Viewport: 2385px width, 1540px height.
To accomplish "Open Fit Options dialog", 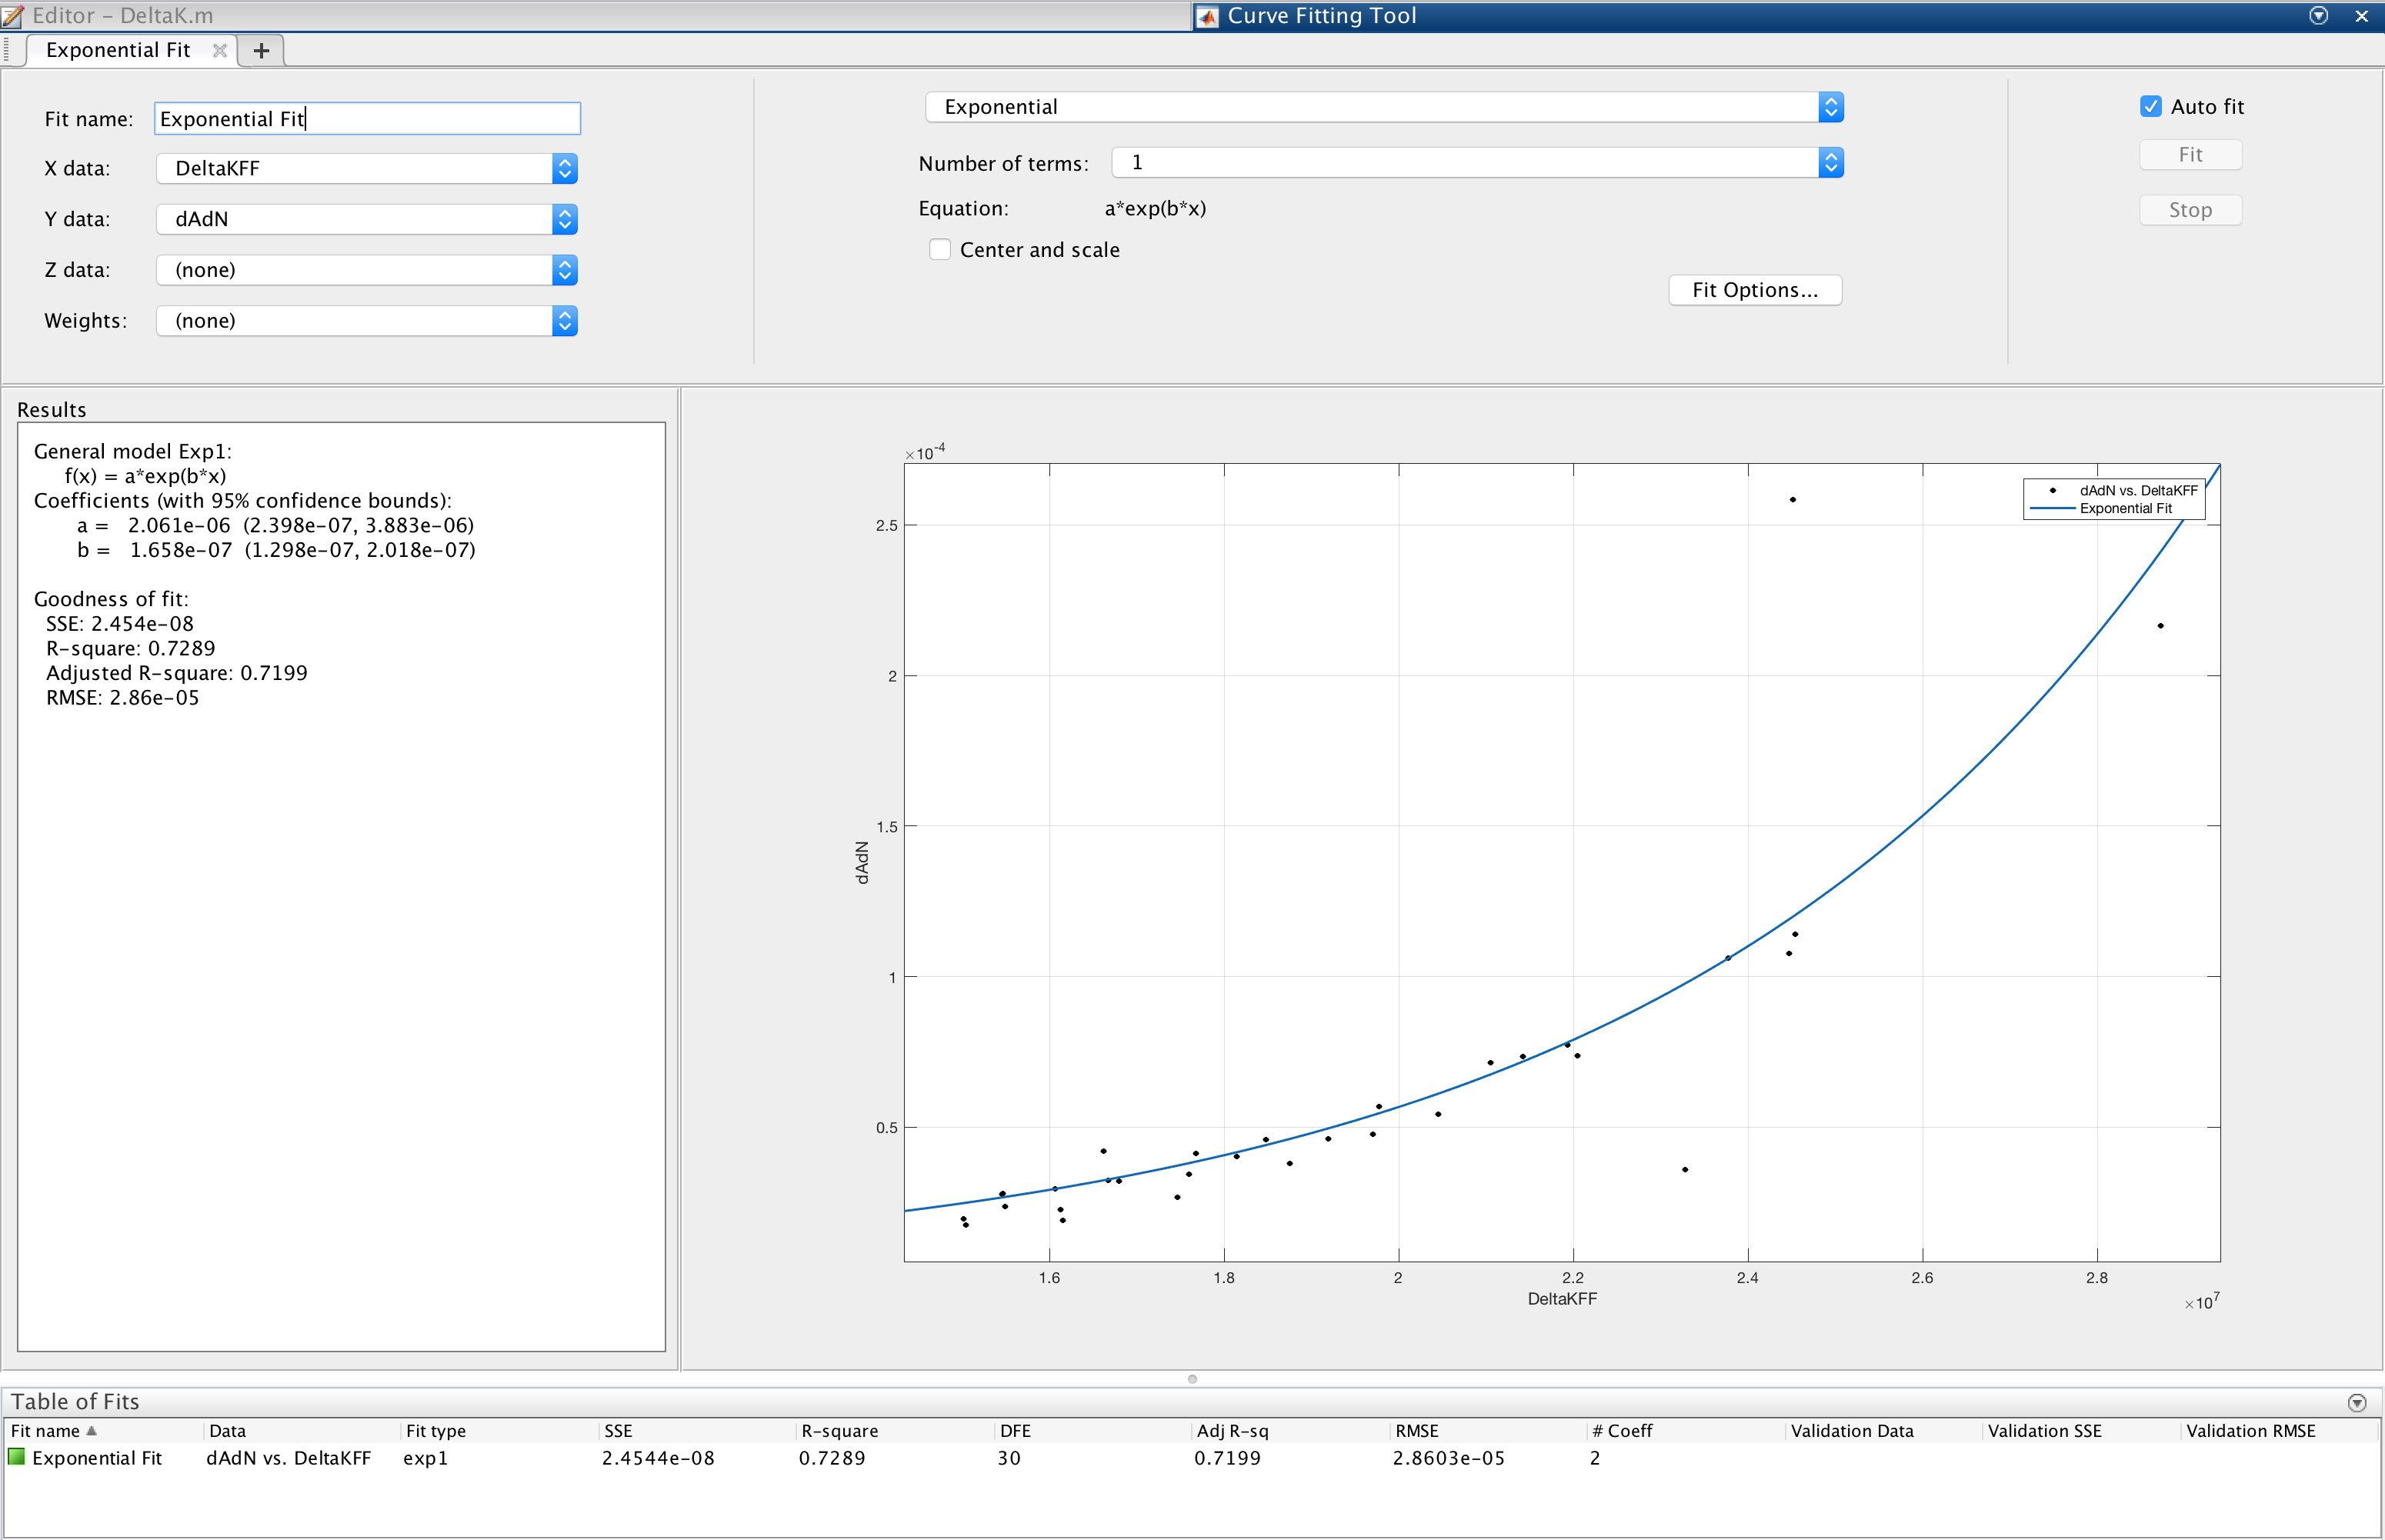I will tap(1754, 290).
